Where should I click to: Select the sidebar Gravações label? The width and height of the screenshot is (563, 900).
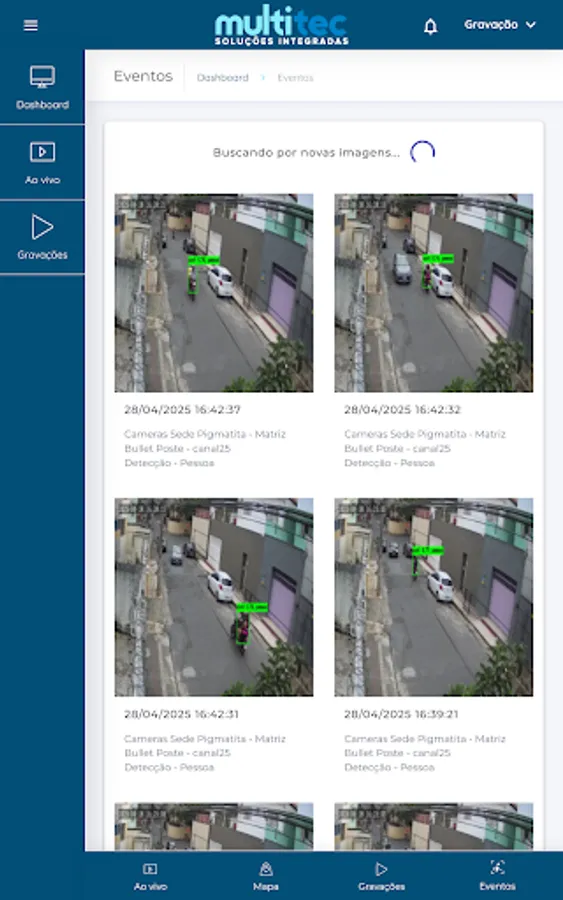42,255
